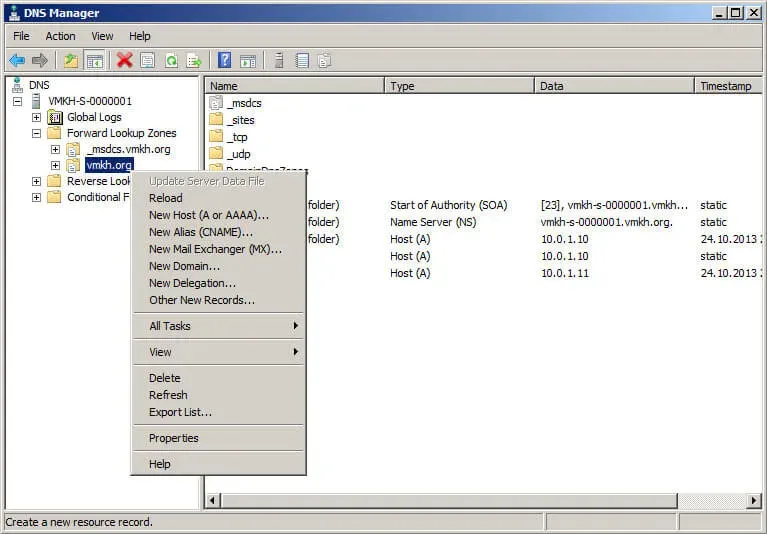
Task: Click the horizontal scrollbar right arrow
Action: coord(754,500)
